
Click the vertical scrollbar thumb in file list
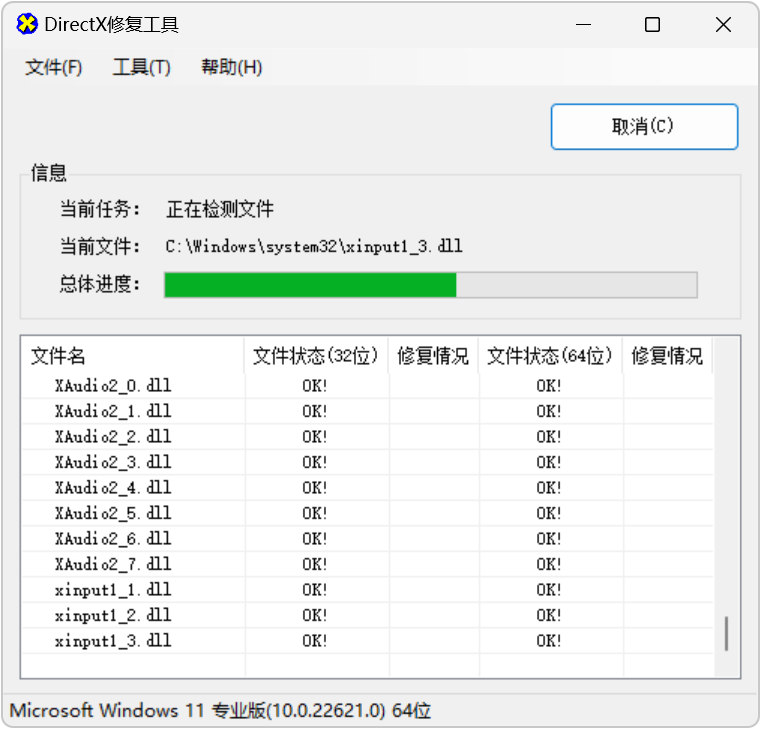726,633
